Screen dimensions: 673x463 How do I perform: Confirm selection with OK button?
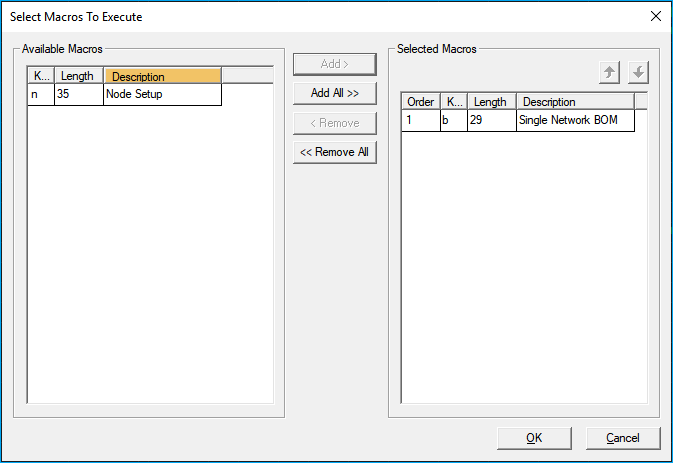click(534, 438)
